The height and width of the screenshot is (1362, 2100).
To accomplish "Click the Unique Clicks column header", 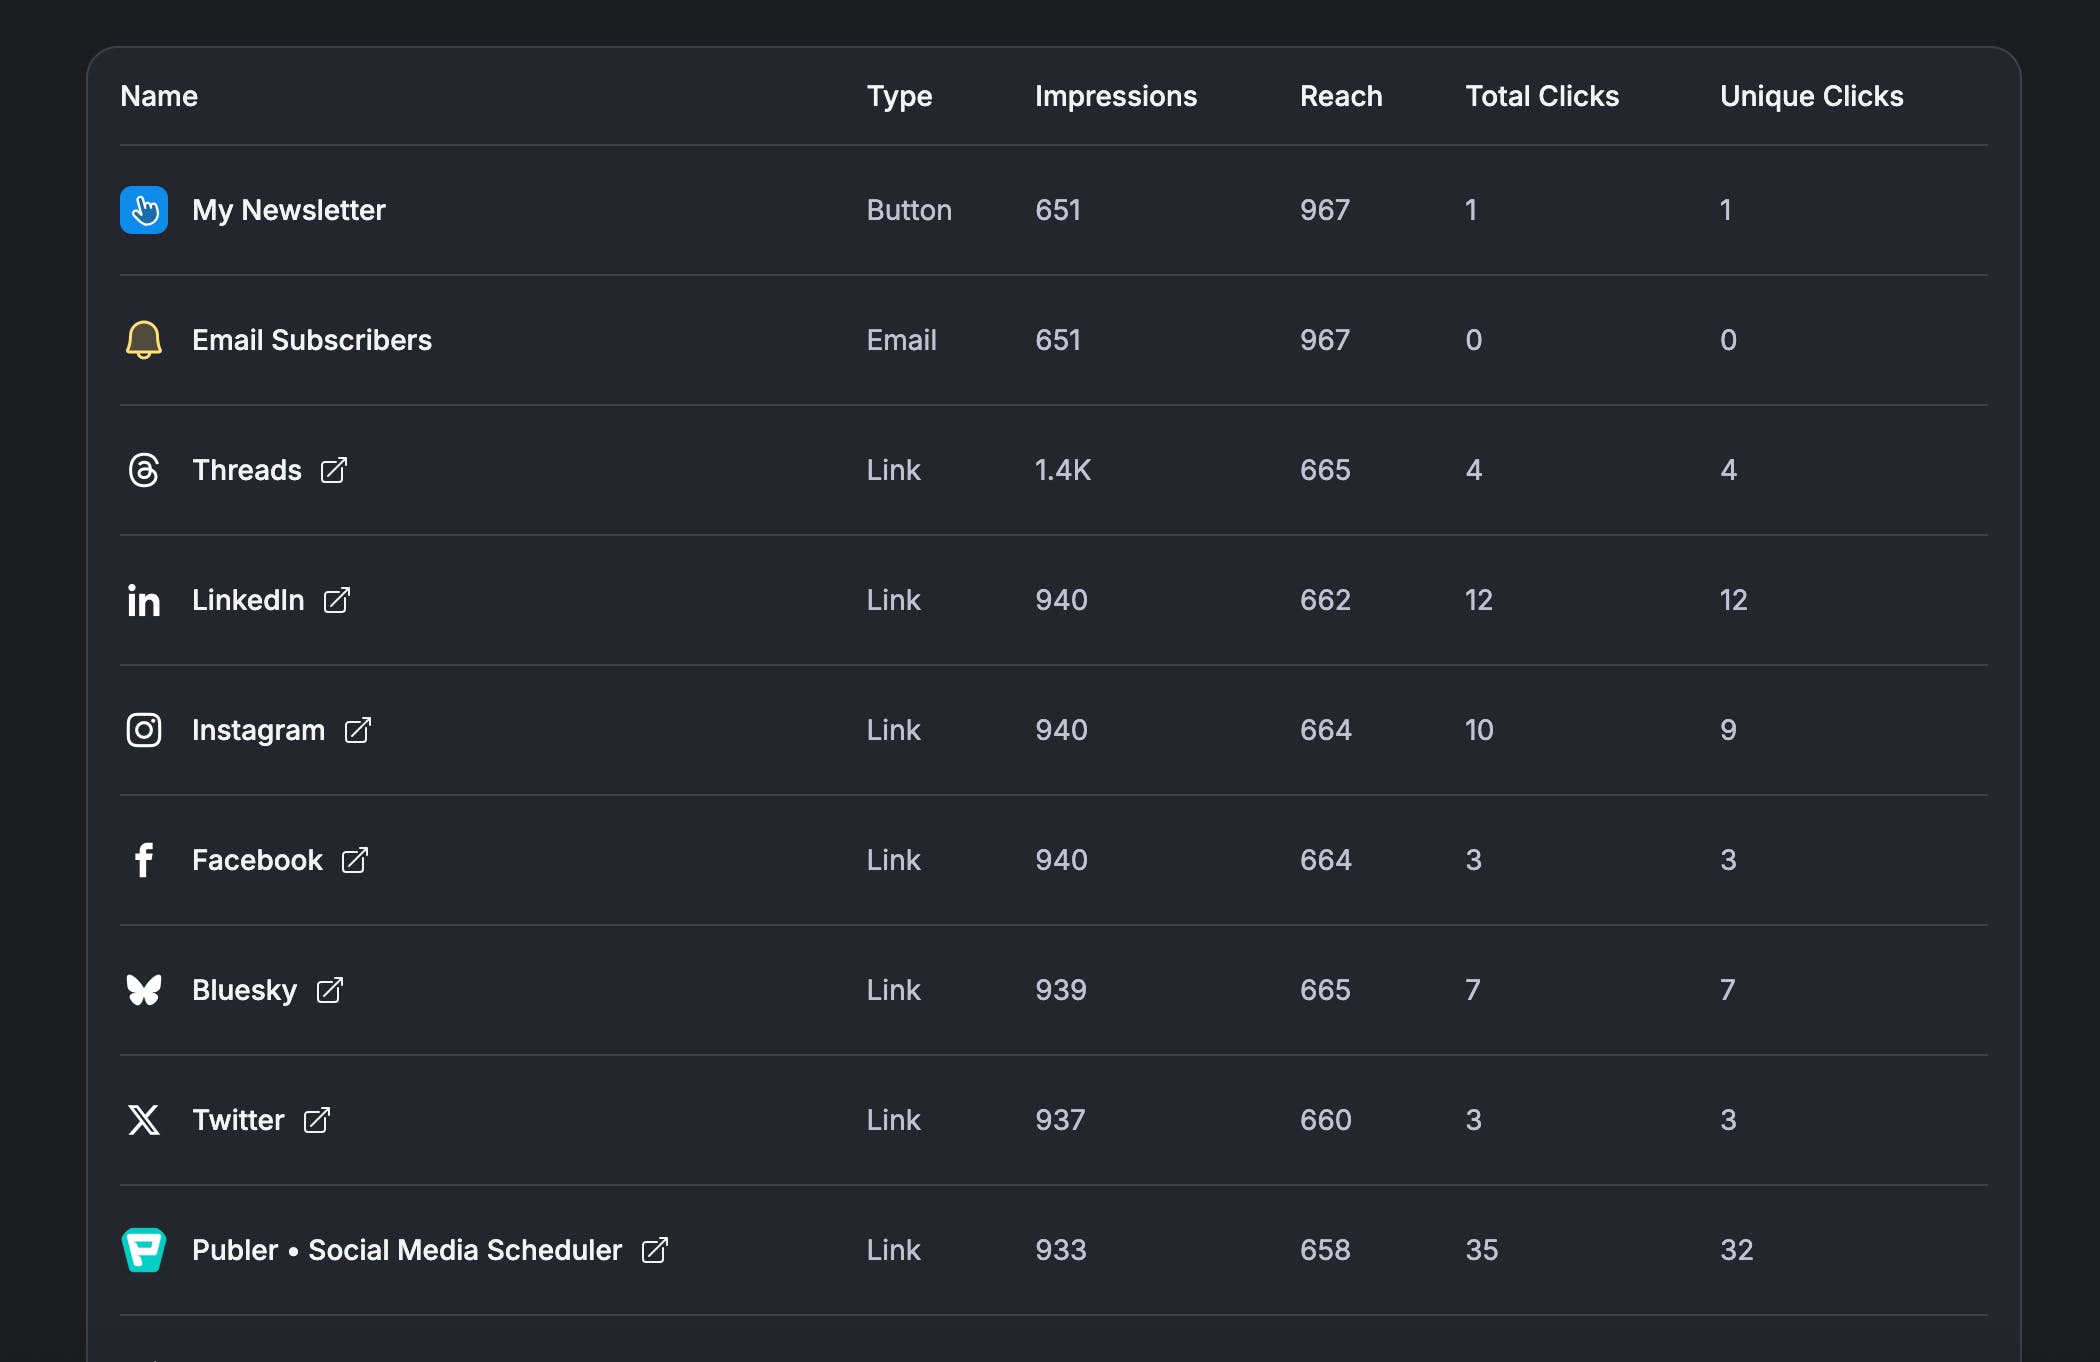I will (1811, 96).
